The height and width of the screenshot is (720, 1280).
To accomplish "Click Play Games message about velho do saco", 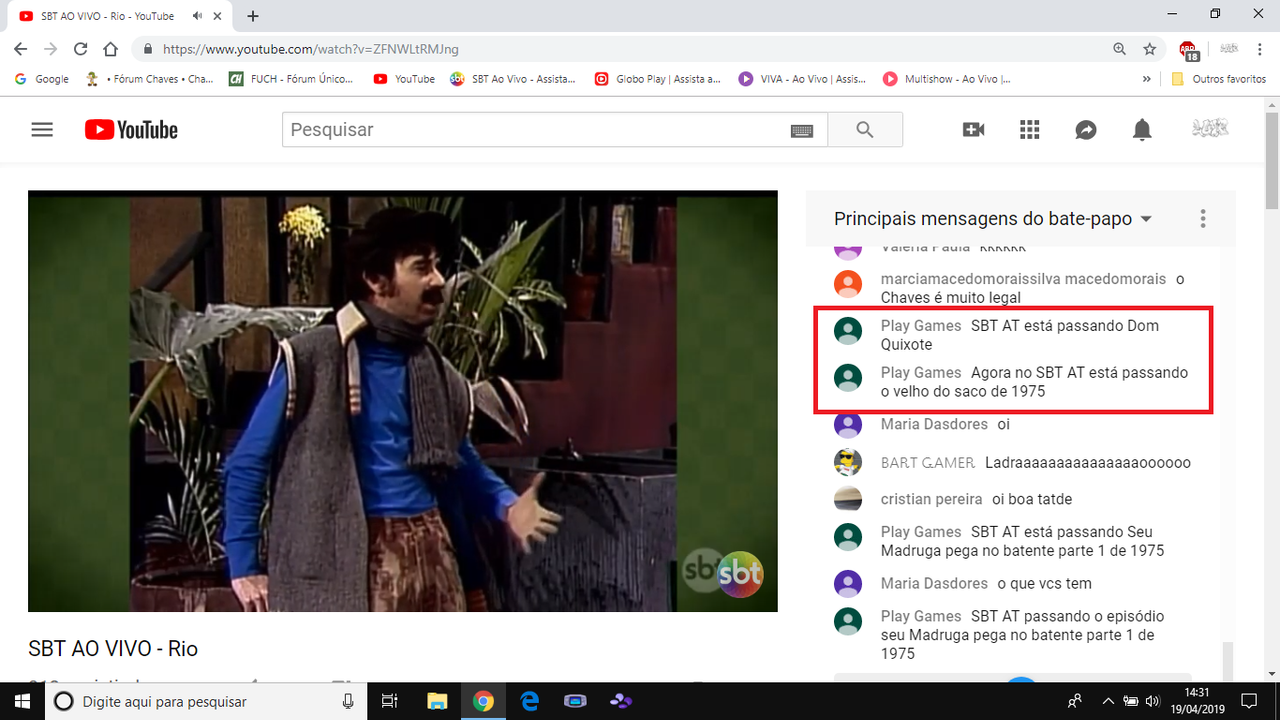I will pos(1034,382).
